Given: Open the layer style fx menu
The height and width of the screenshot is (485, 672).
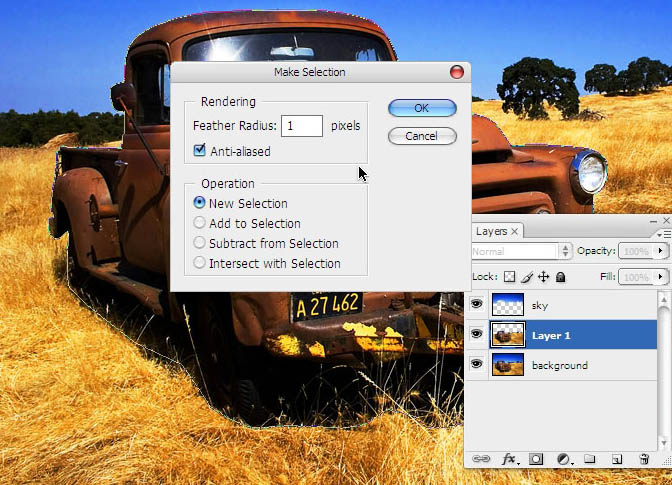Looking at the screenshot, I should [x=510, y=459].
